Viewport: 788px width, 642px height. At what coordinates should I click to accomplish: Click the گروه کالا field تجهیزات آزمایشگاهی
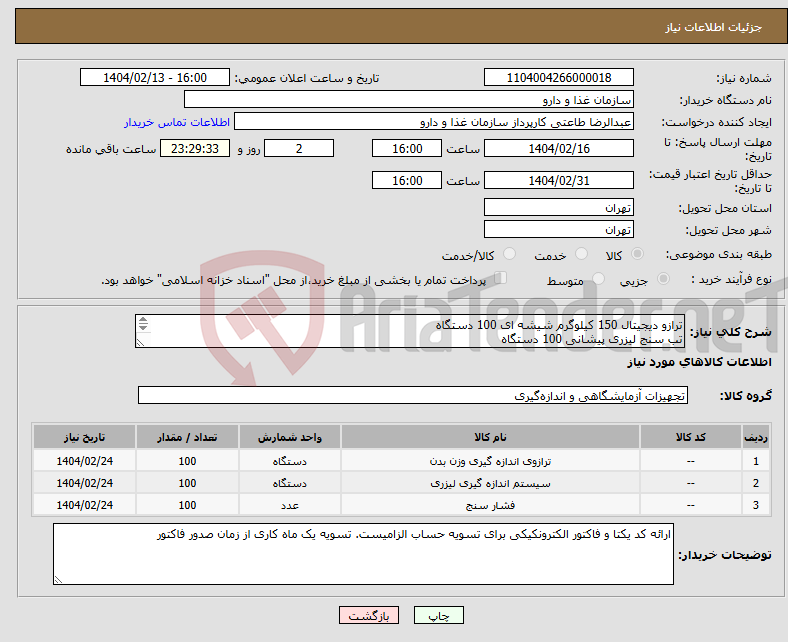click(413, 396)
